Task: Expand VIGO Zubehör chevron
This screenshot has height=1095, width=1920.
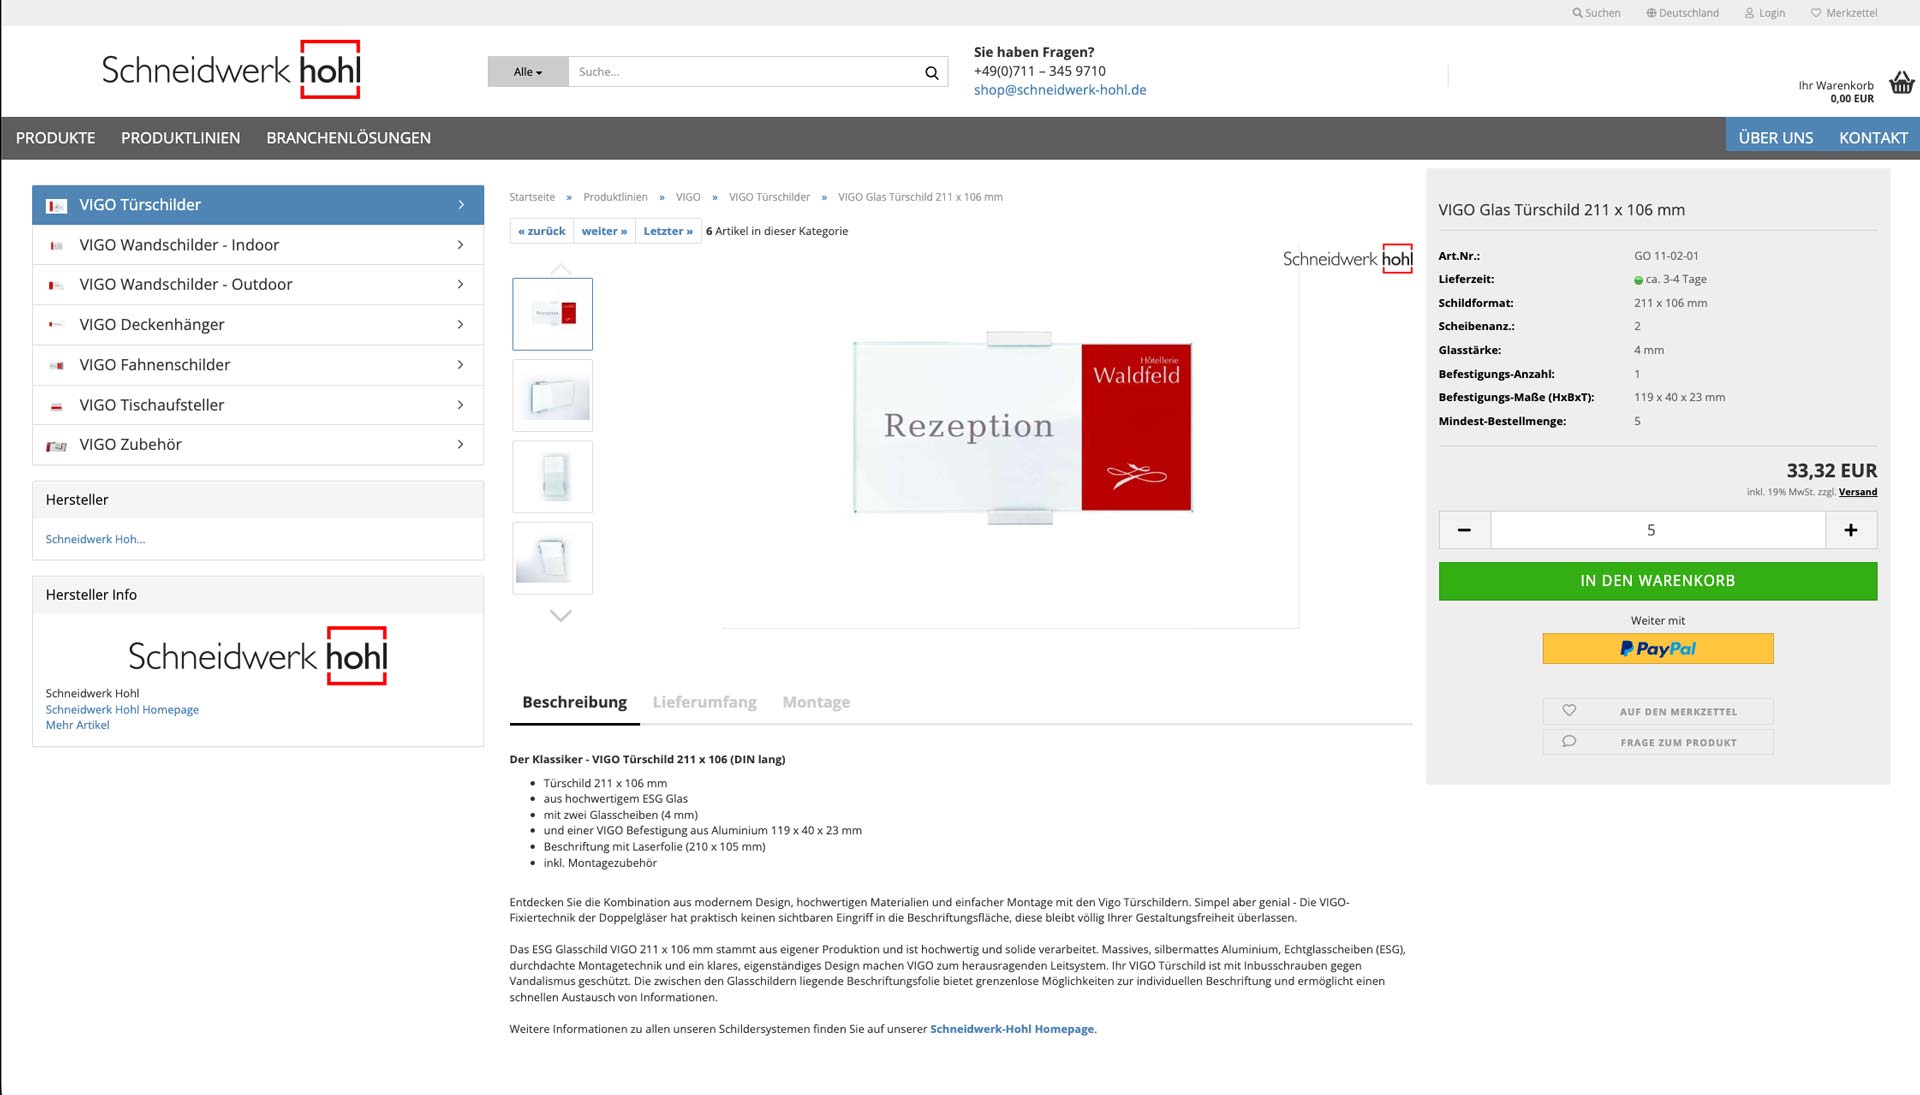Action: 461,444
